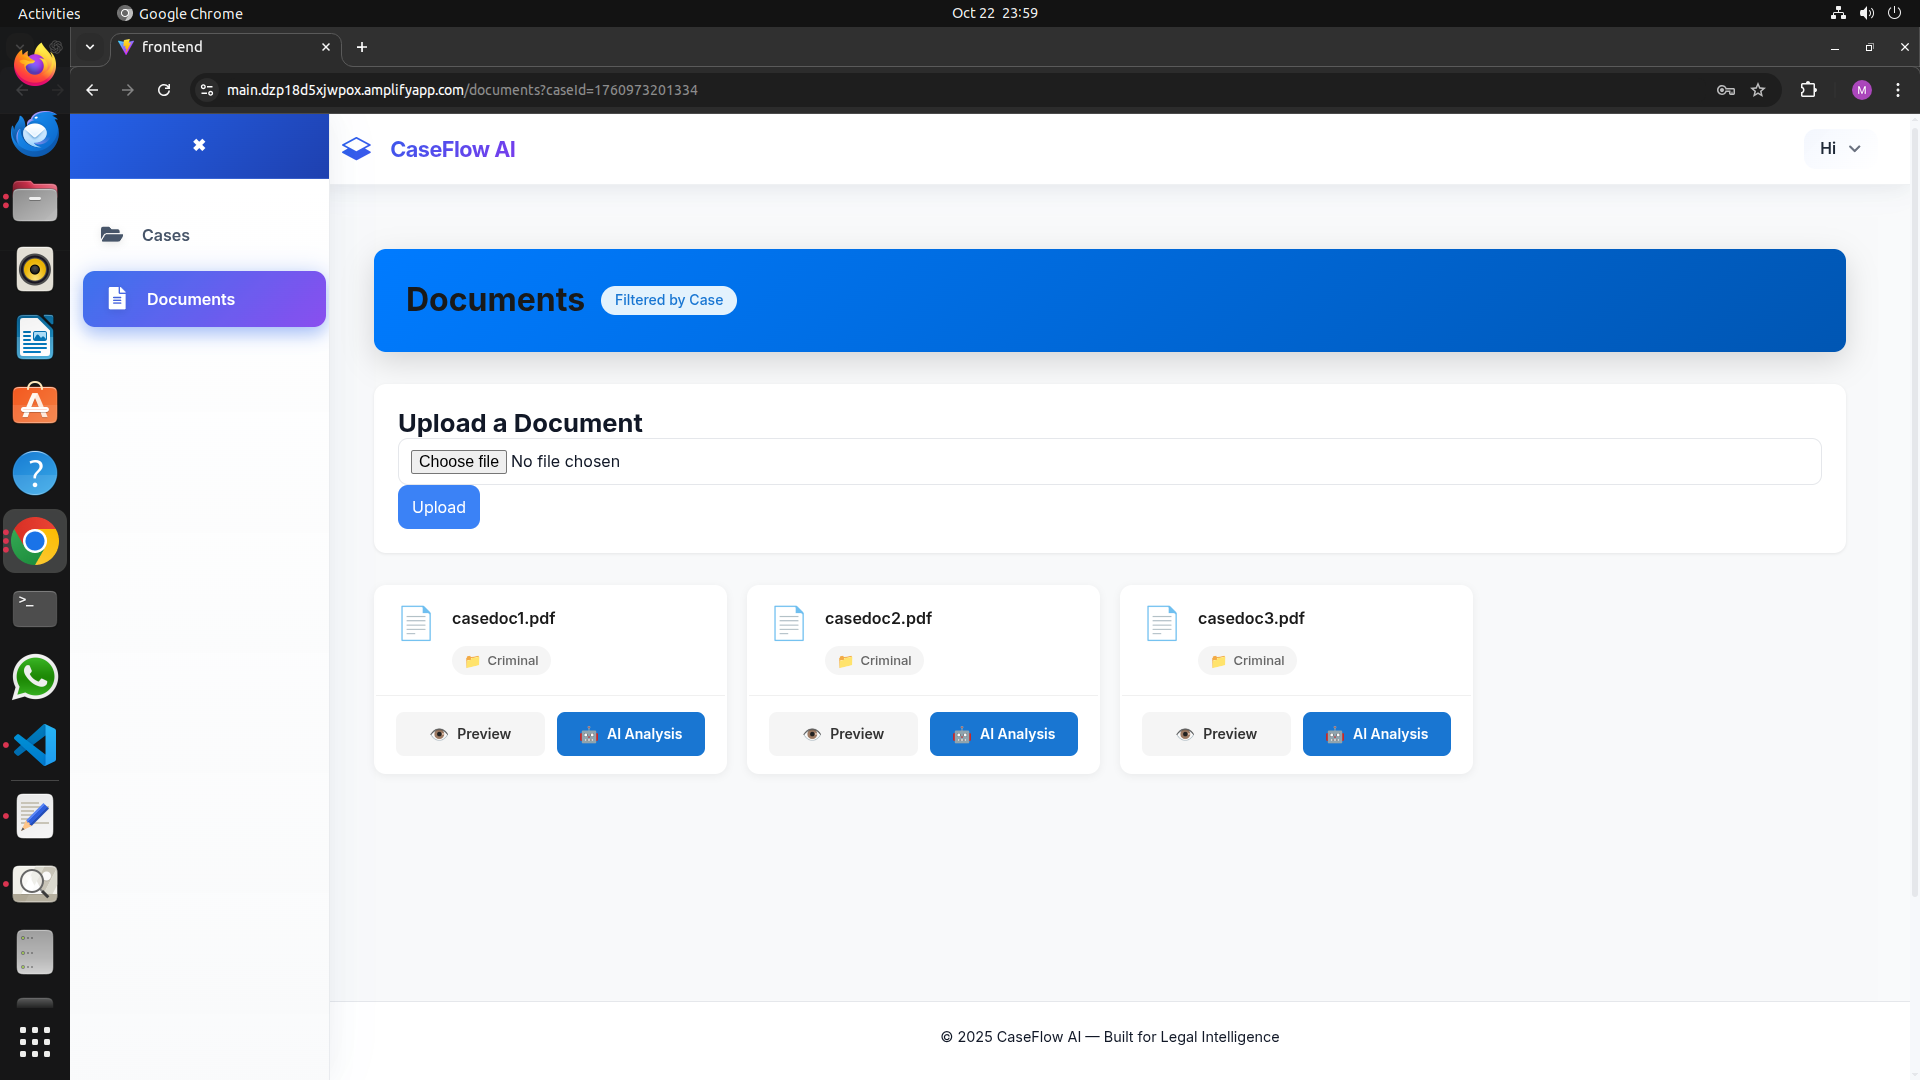Image resolution: width=1920 pixels, height=1080 pixels.
Task: Open Visual Studio Code from dock
Action: [x=35, y=745]
